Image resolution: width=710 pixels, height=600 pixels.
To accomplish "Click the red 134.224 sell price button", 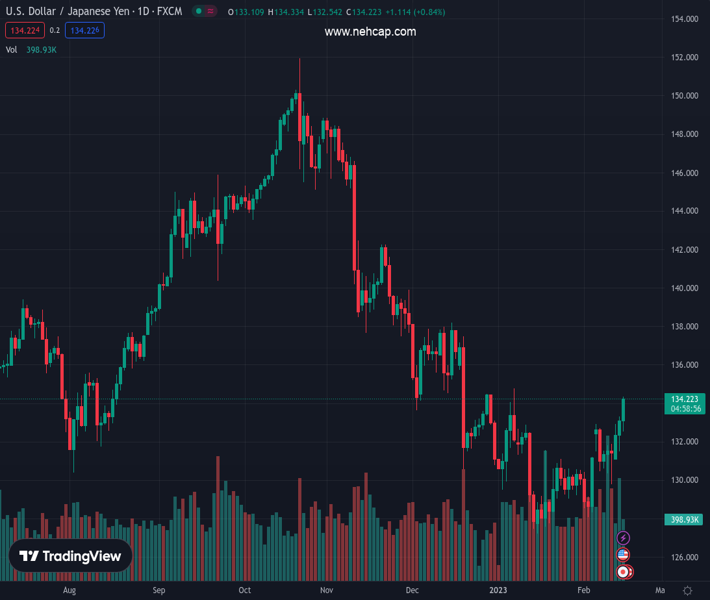I will tap(24, 31).
